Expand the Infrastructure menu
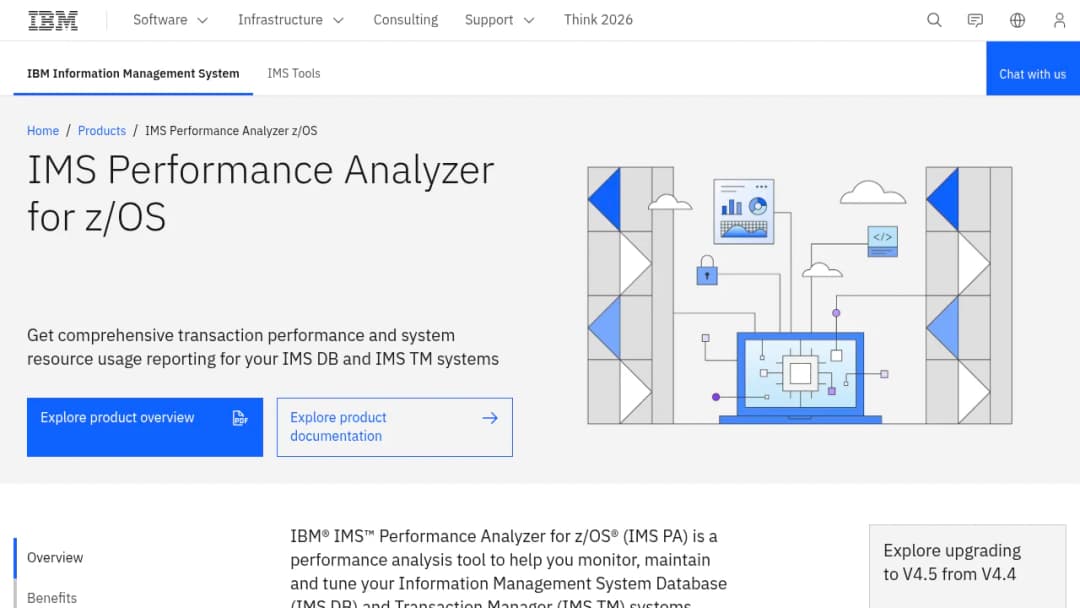This screenshot has height=608, width=1080. pos(291,20)
